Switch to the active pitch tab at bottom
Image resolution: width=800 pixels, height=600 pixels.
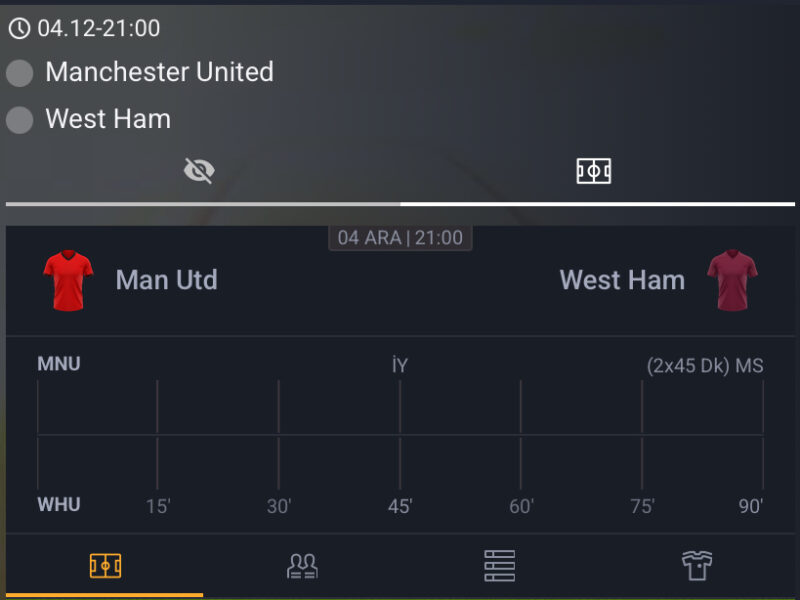105,565
